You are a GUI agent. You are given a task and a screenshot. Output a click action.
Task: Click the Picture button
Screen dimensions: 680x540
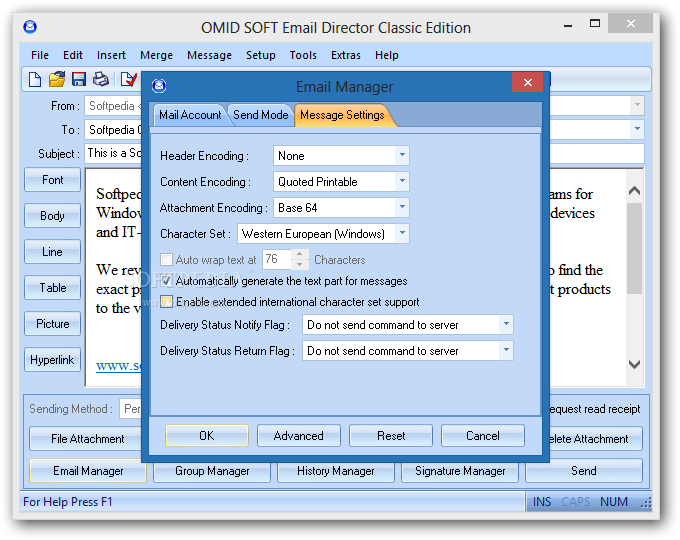pyautogui.click(x=52, y=324)
